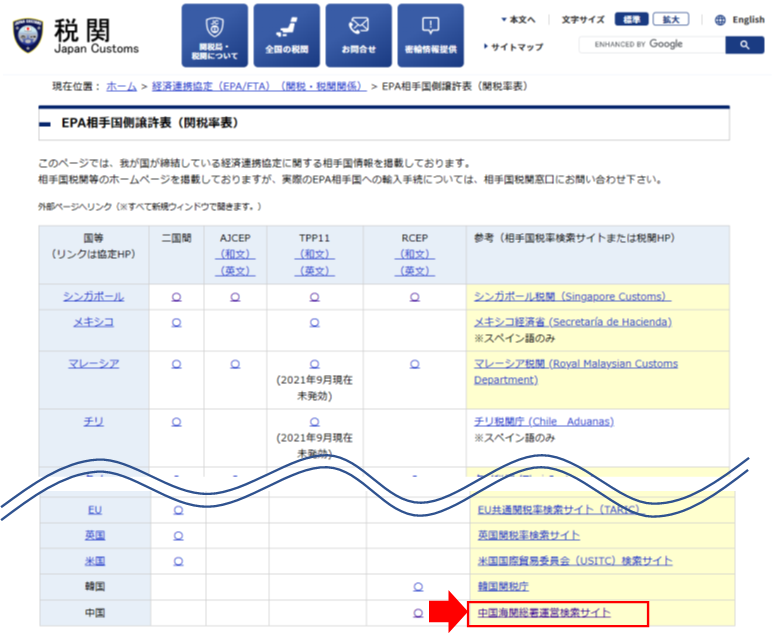
Task: Open 米国国際貿易委員会 (USITC) 検索サイト link
Action: point(575,561)
